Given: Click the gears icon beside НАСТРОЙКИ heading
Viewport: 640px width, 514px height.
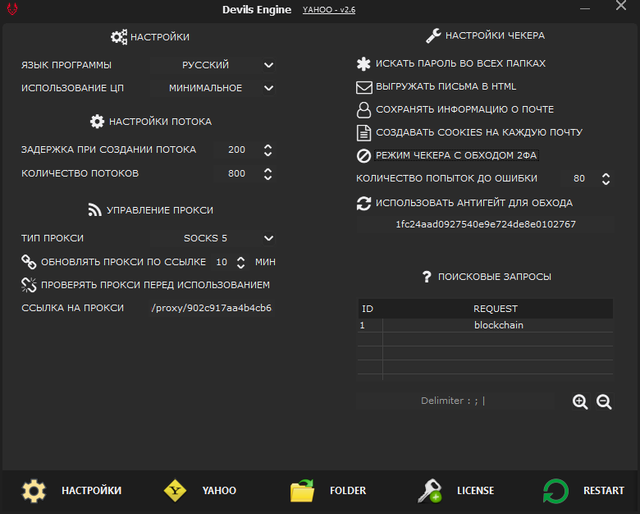Looking at the screenshot, I should coord(119,37).
